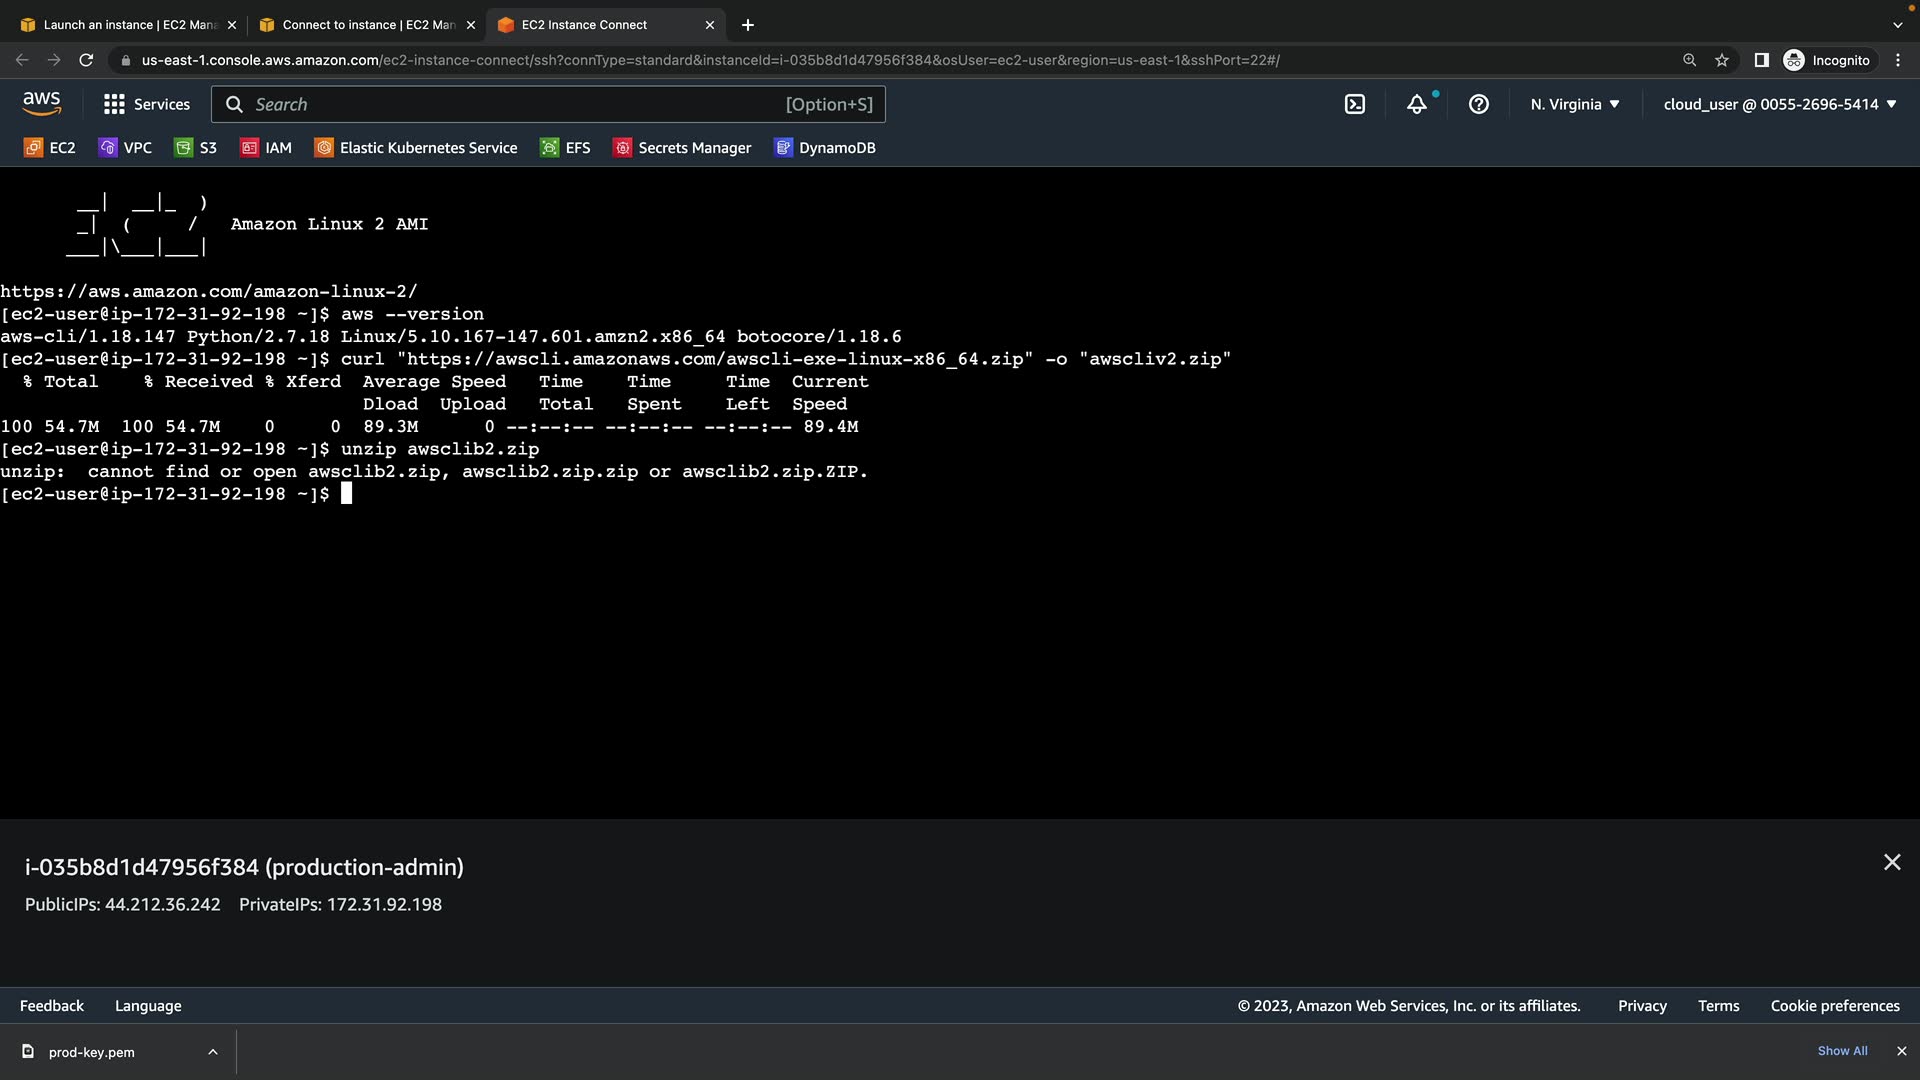Screen dimensions: 1920x1080
Task: Open the notifications bell
Action: 1417,104
